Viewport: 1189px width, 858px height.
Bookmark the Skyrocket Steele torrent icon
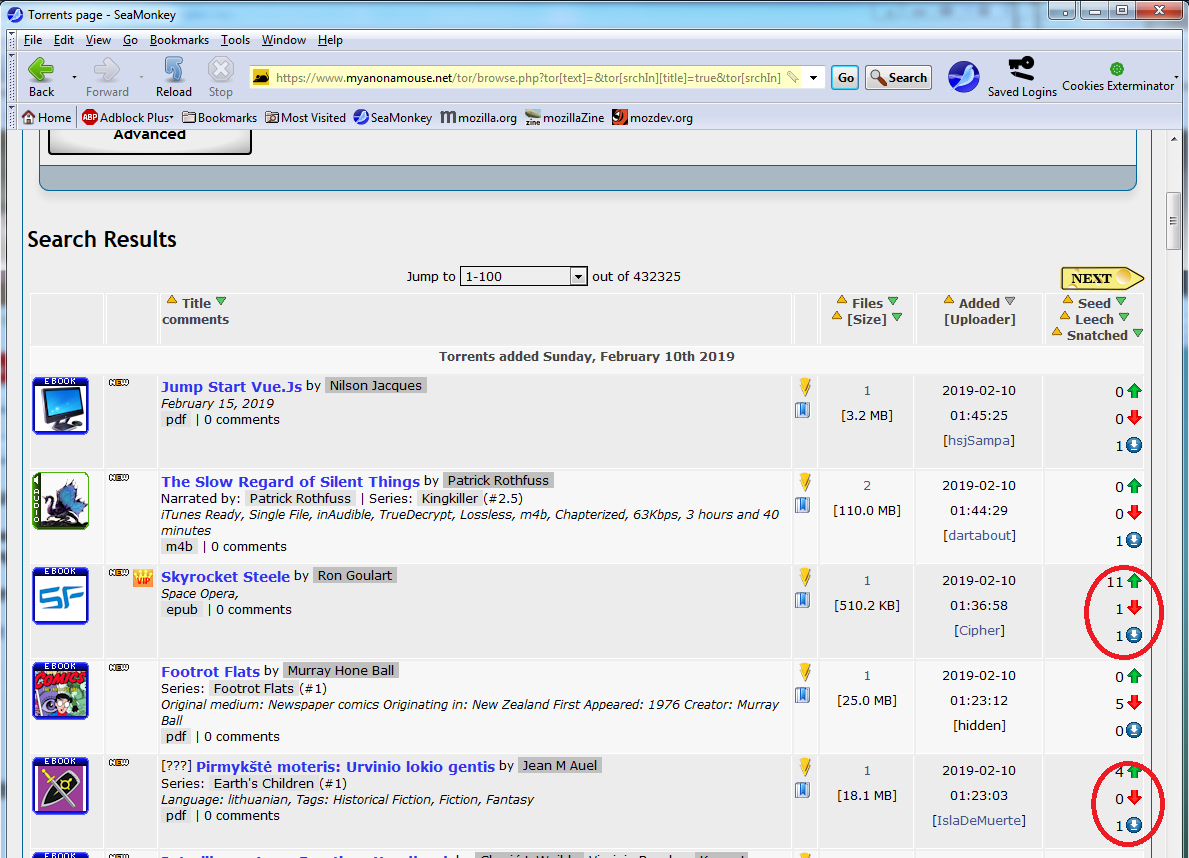pyautogui.click(x=802, y=600)
